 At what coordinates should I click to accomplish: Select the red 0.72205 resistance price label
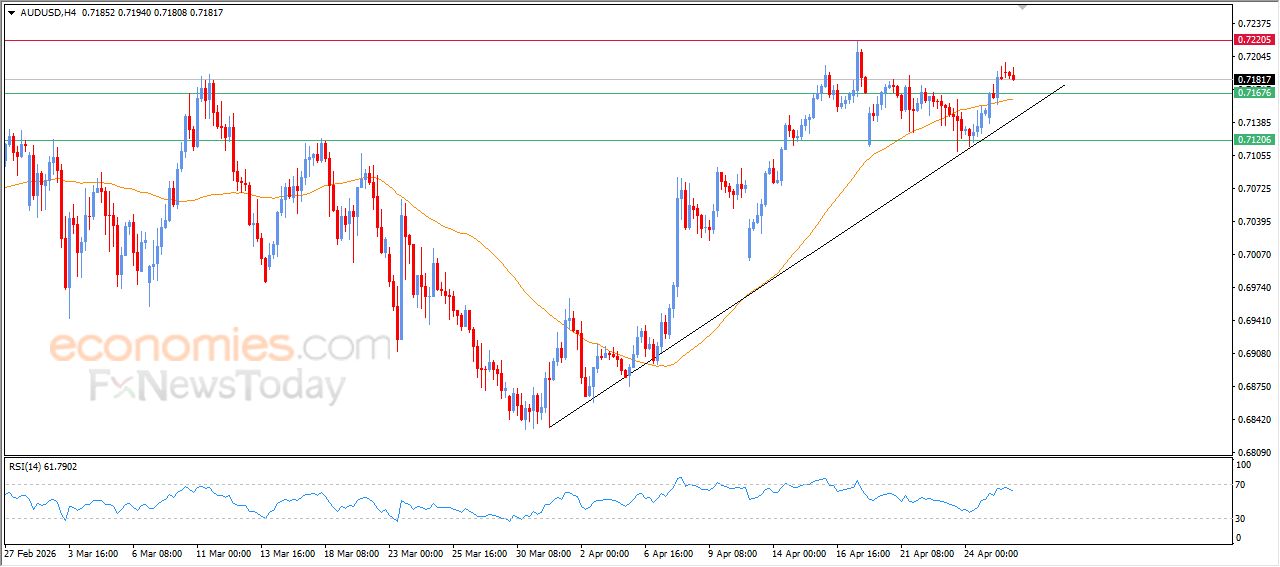tap(1254, 40)
